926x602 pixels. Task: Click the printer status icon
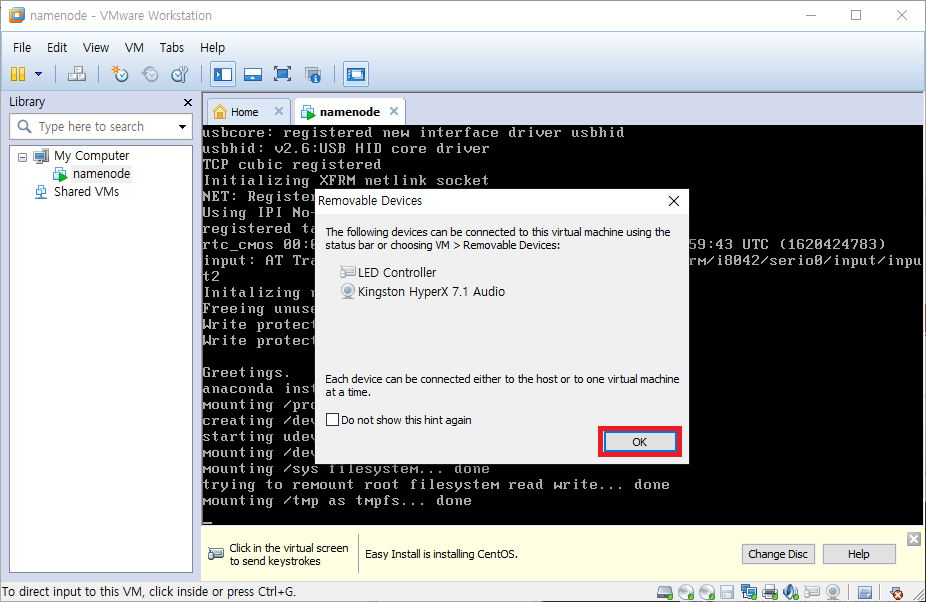tap(770, 592)
